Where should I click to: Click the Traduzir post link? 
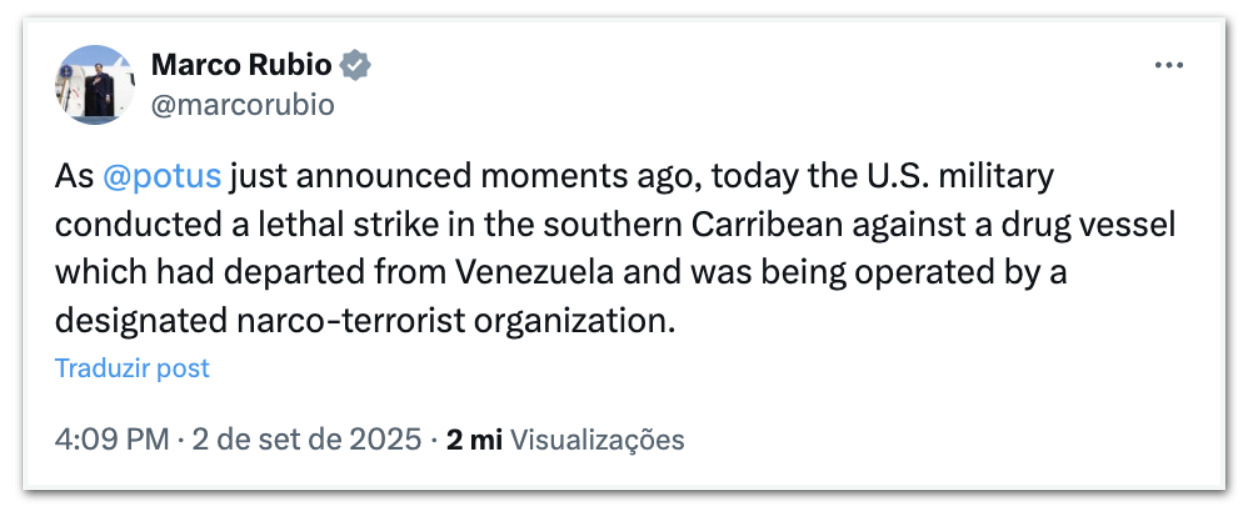pos(132,368)
